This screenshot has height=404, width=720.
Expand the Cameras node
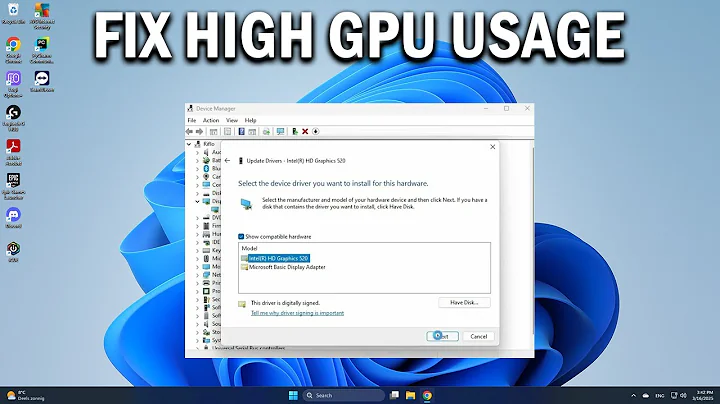197,177
